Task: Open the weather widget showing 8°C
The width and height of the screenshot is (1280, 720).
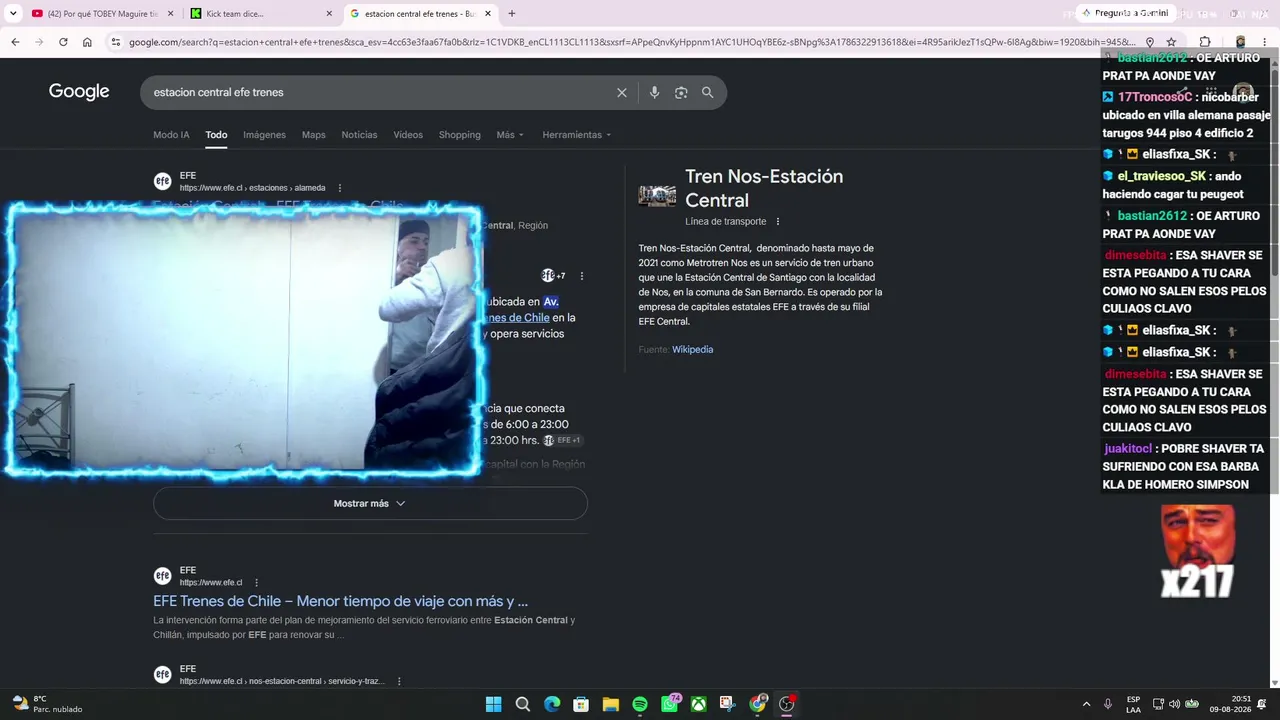Action: 46,704
